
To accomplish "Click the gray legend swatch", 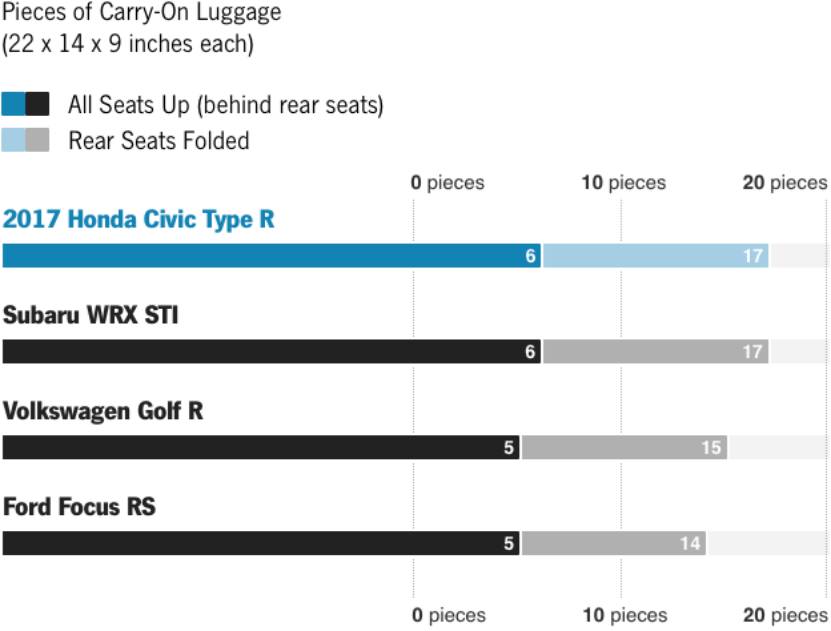I will 38,141.
